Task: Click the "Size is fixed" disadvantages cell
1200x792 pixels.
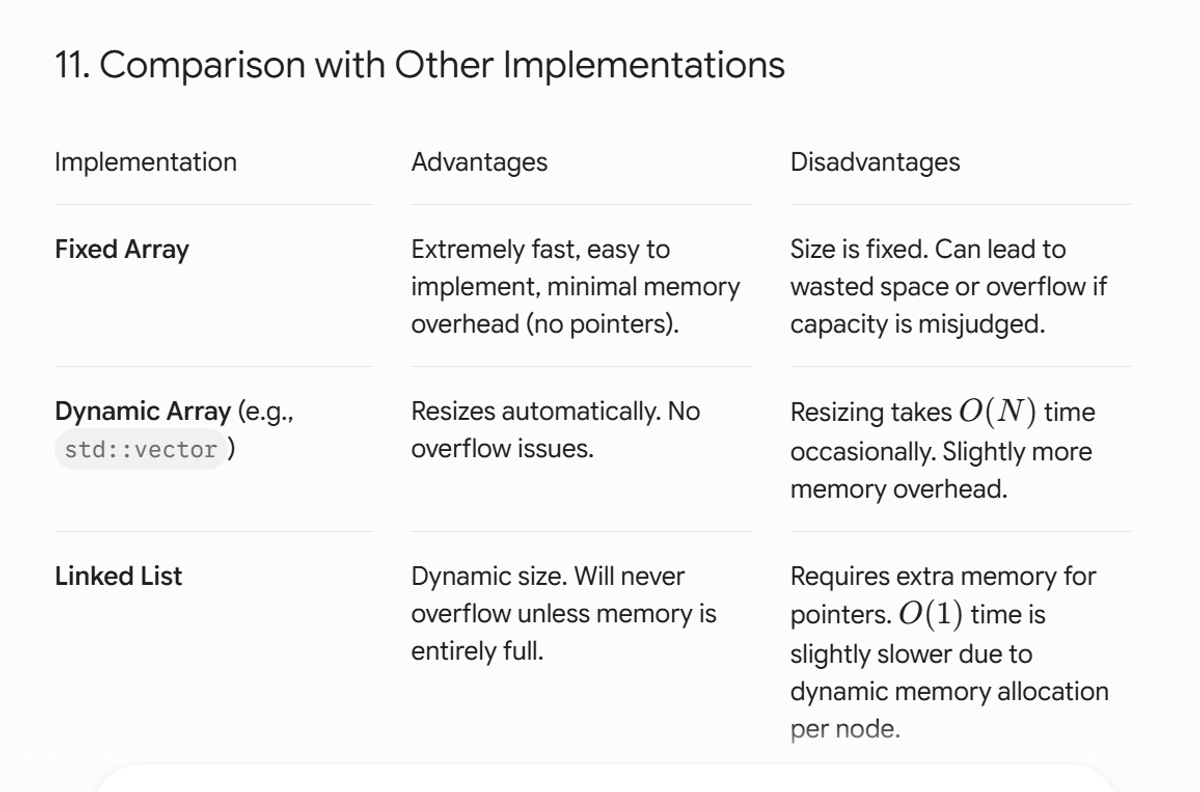Action: [x=949, y=287]
